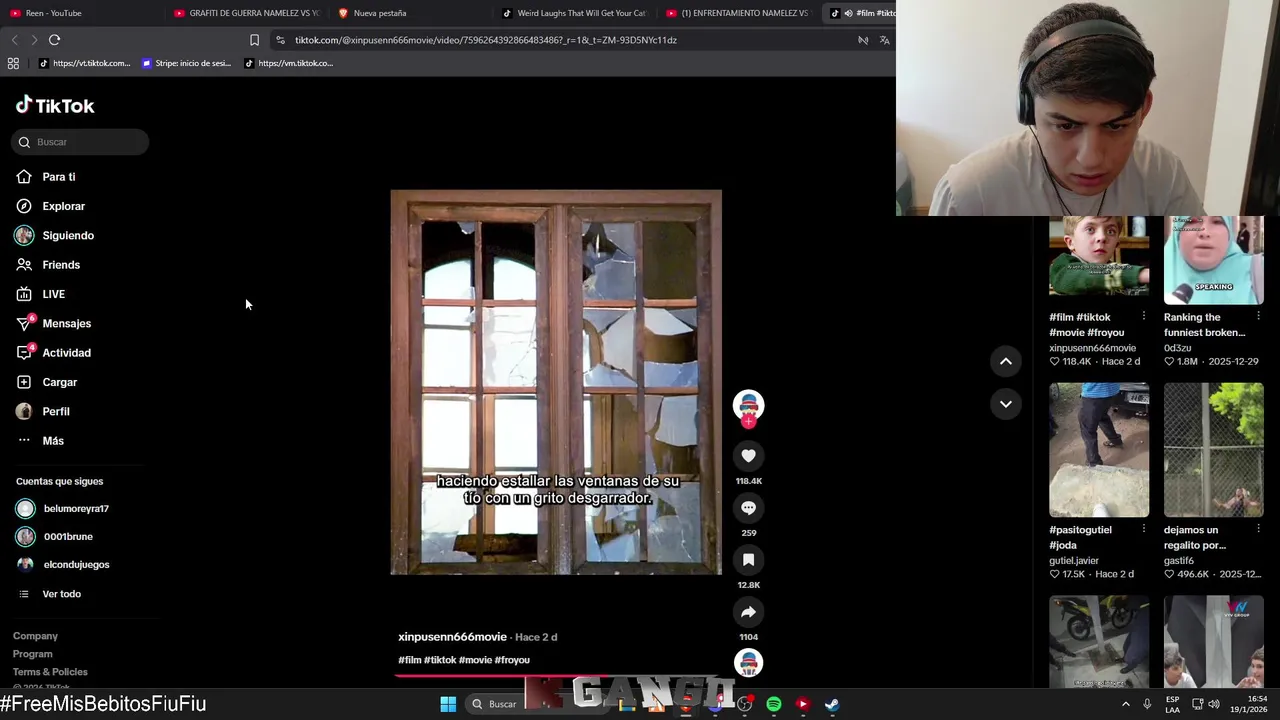This screenshot has height=720, width=1280.
Task: Open the #pasitogutiel recommended video thumbnail
Action: coord(1099,450)
